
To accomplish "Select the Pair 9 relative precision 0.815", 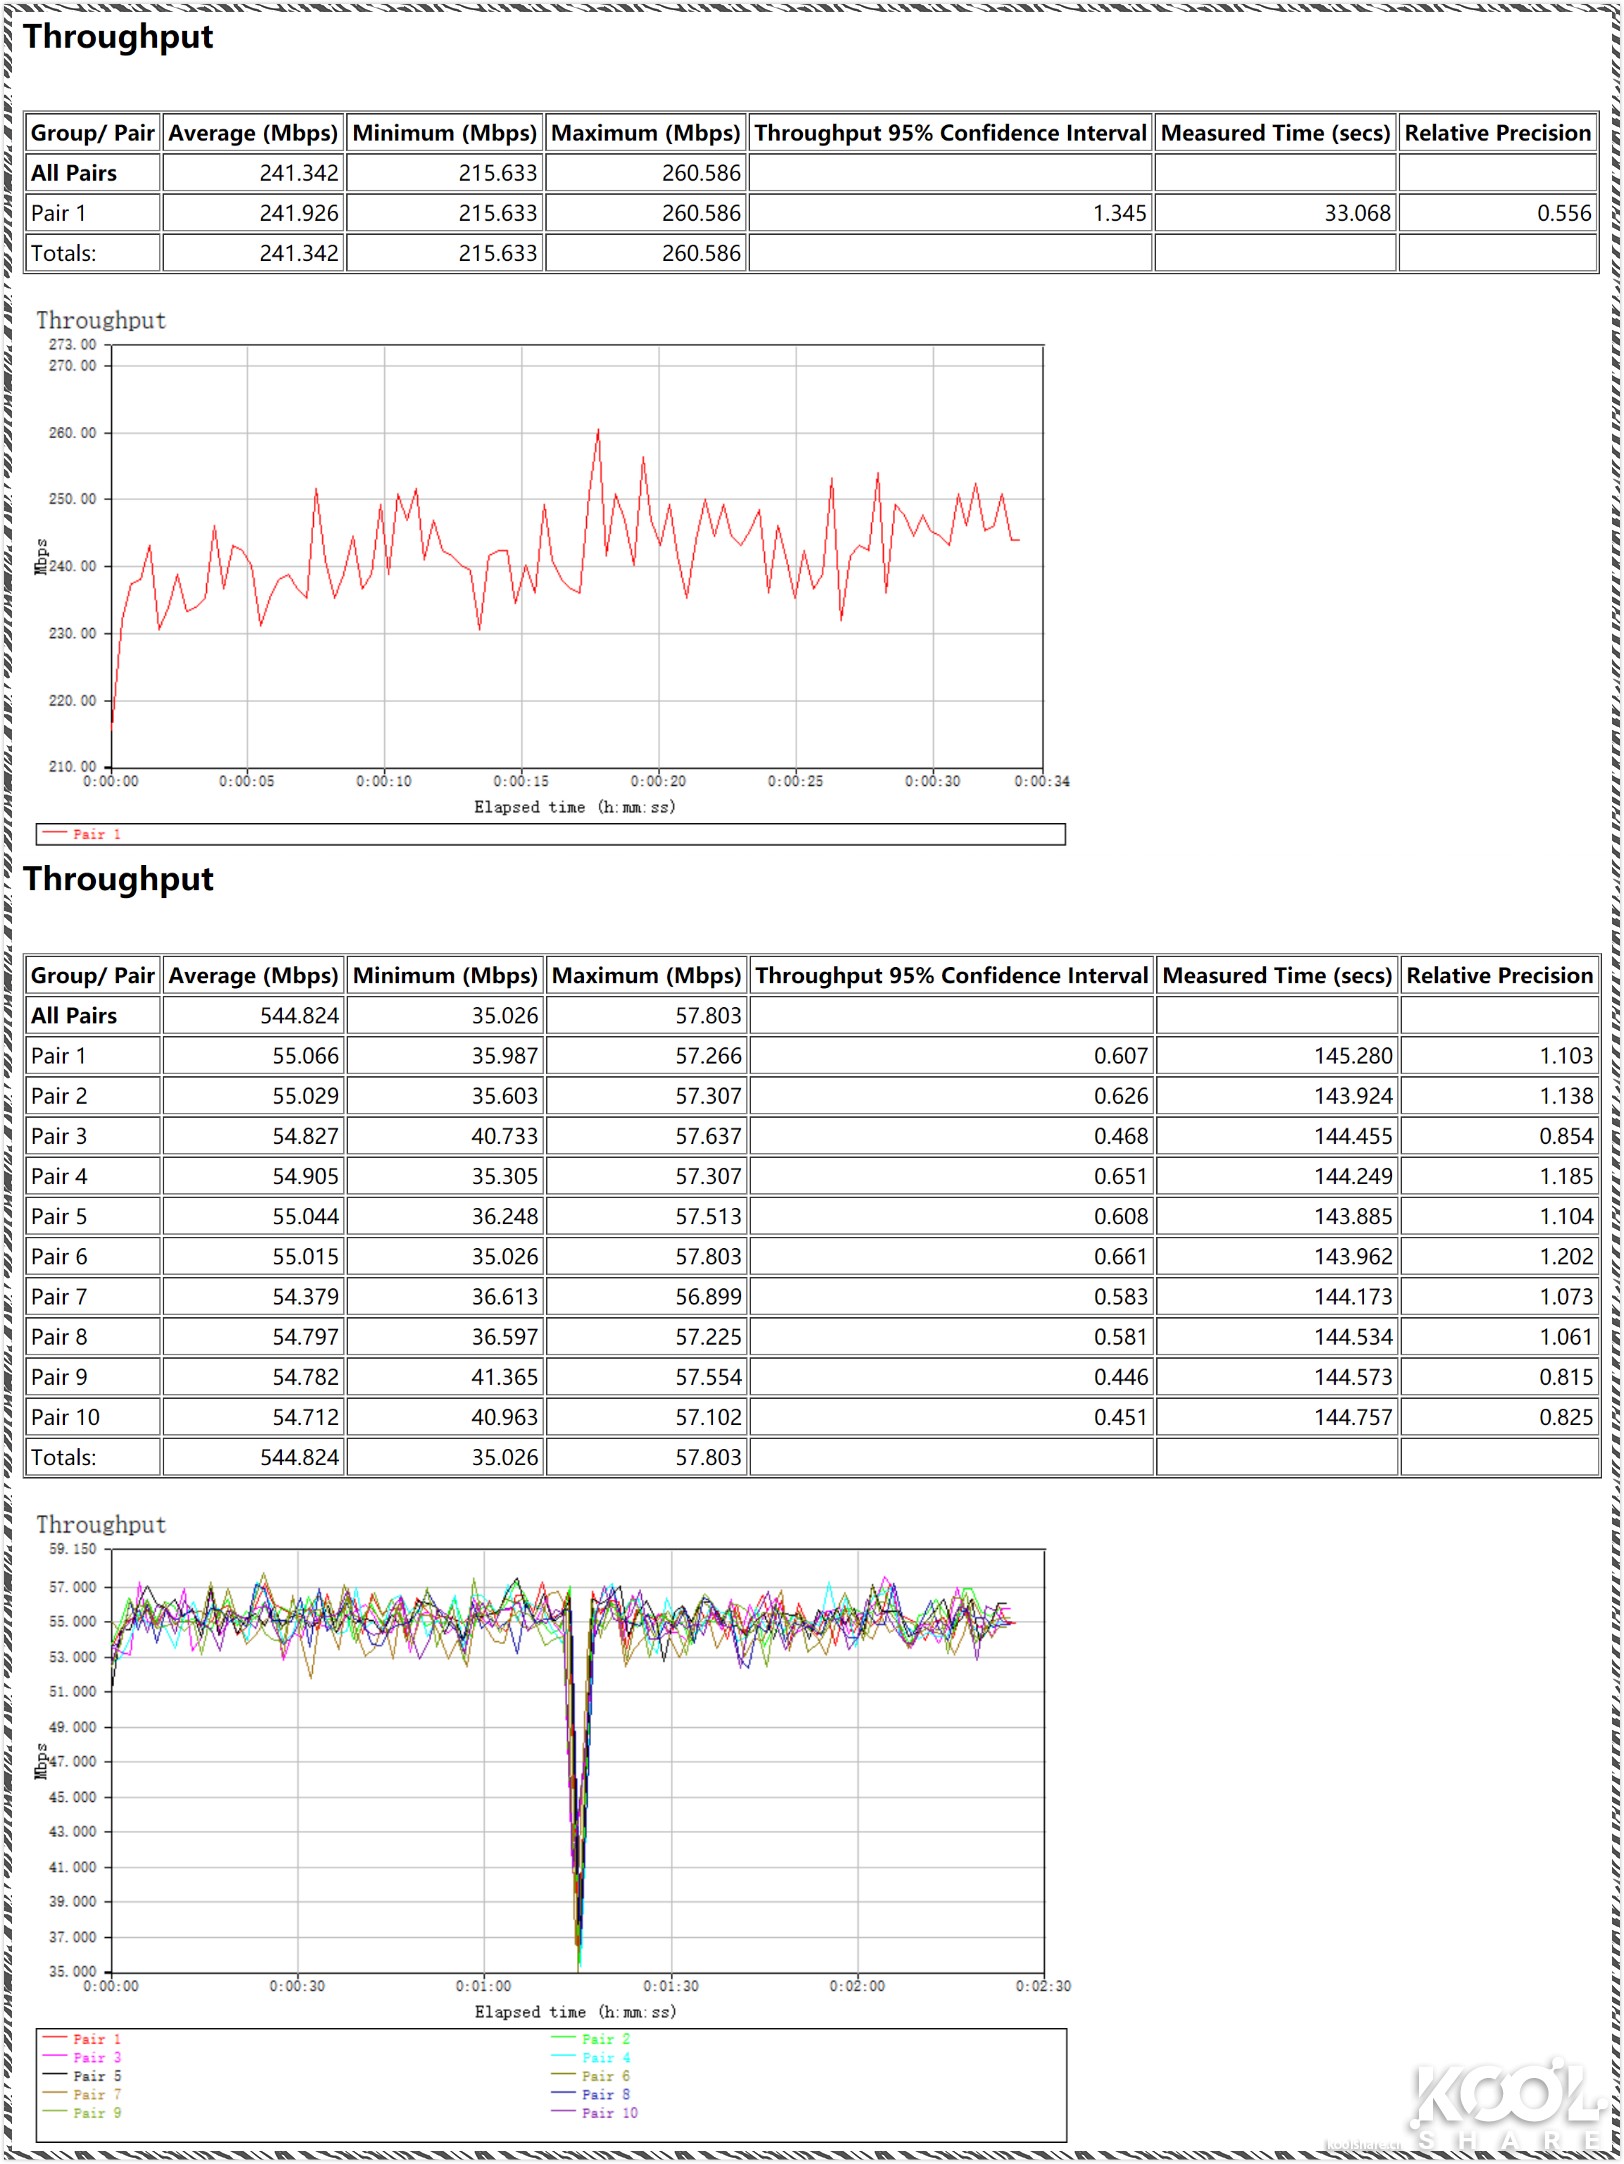I will point(1566,1377).
